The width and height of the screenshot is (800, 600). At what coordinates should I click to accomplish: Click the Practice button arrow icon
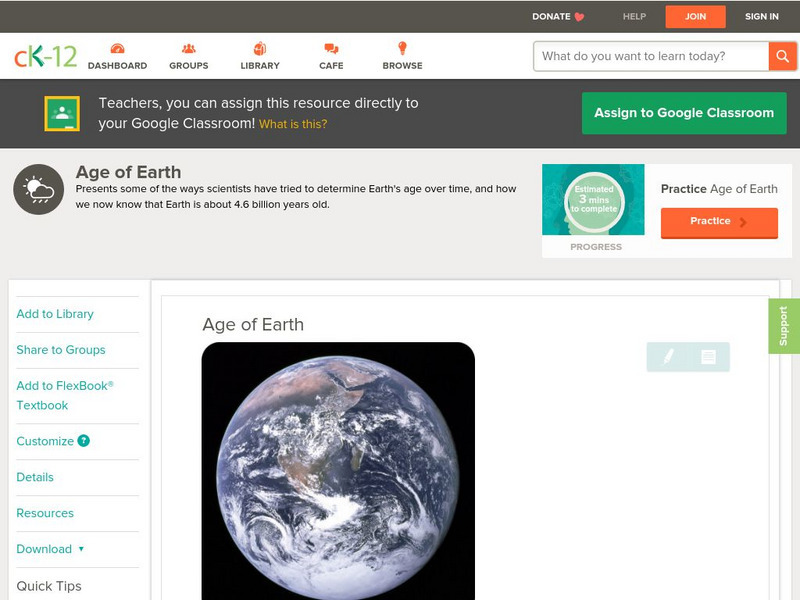point(743,222)
